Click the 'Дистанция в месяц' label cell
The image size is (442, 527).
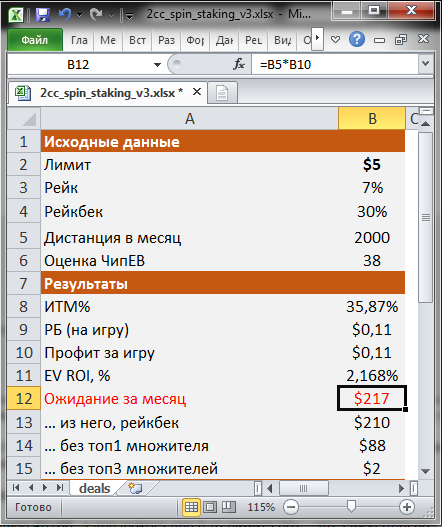coord(190,237)
